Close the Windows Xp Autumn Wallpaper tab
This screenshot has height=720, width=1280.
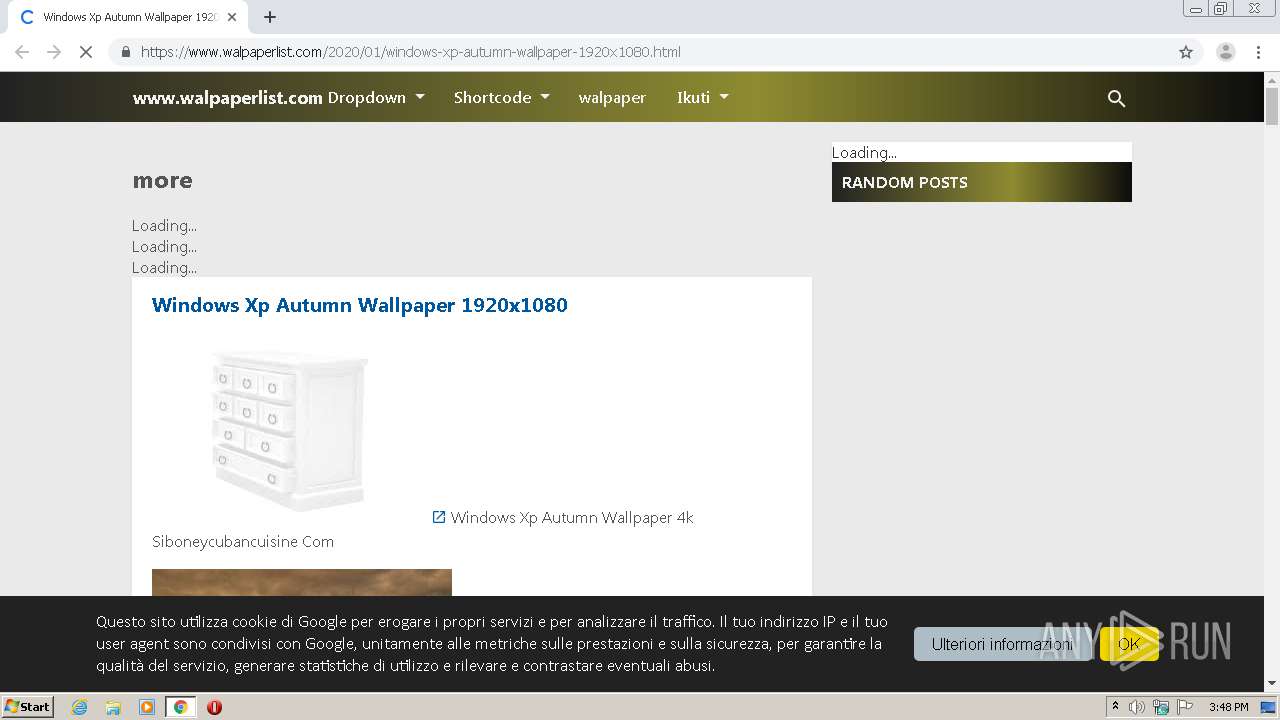pos(232,17)
